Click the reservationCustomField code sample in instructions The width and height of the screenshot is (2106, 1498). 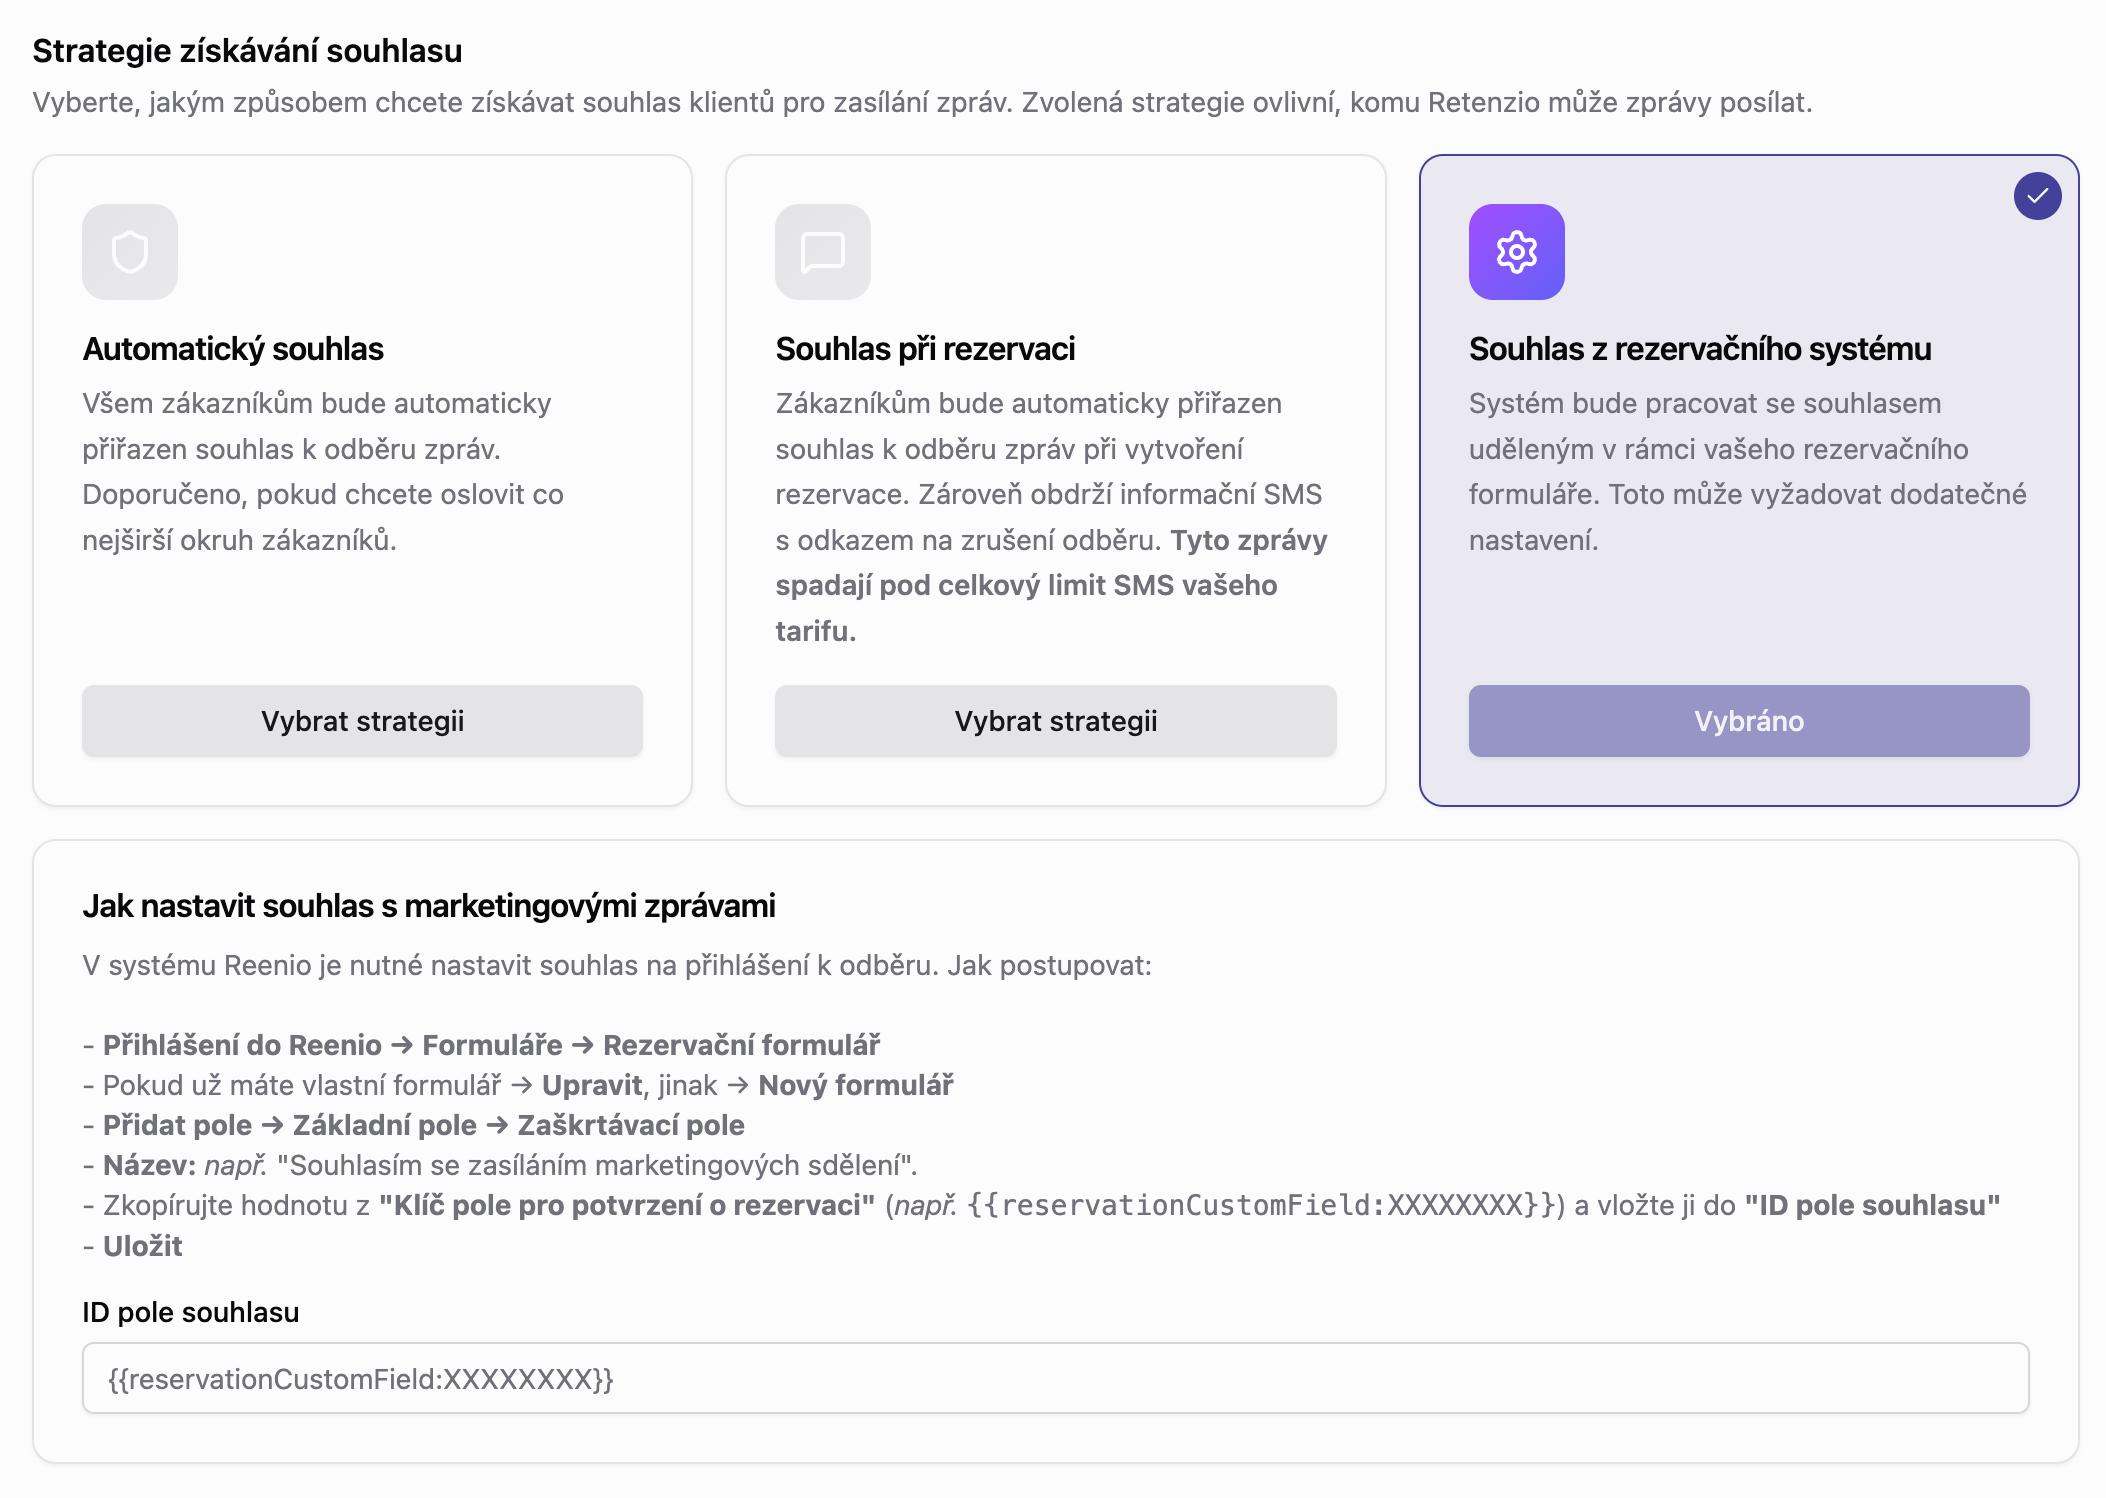pos(1262,1206)
